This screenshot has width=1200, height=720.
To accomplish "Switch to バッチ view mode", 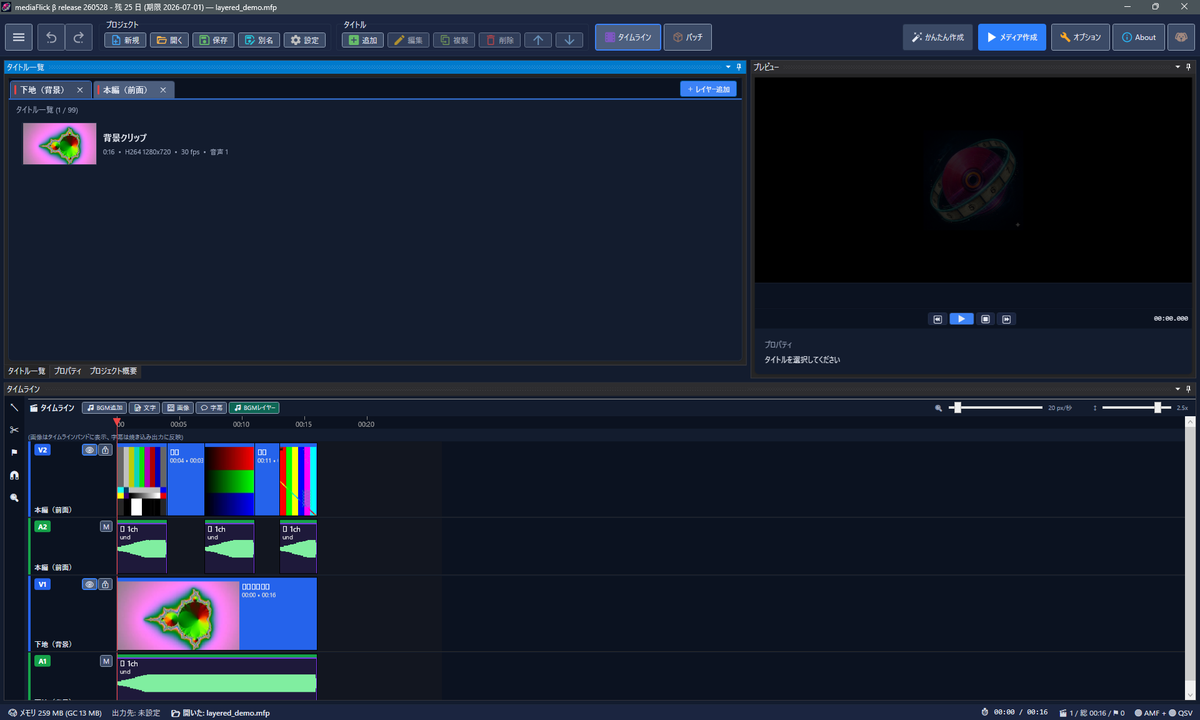I will click(688, 37).
